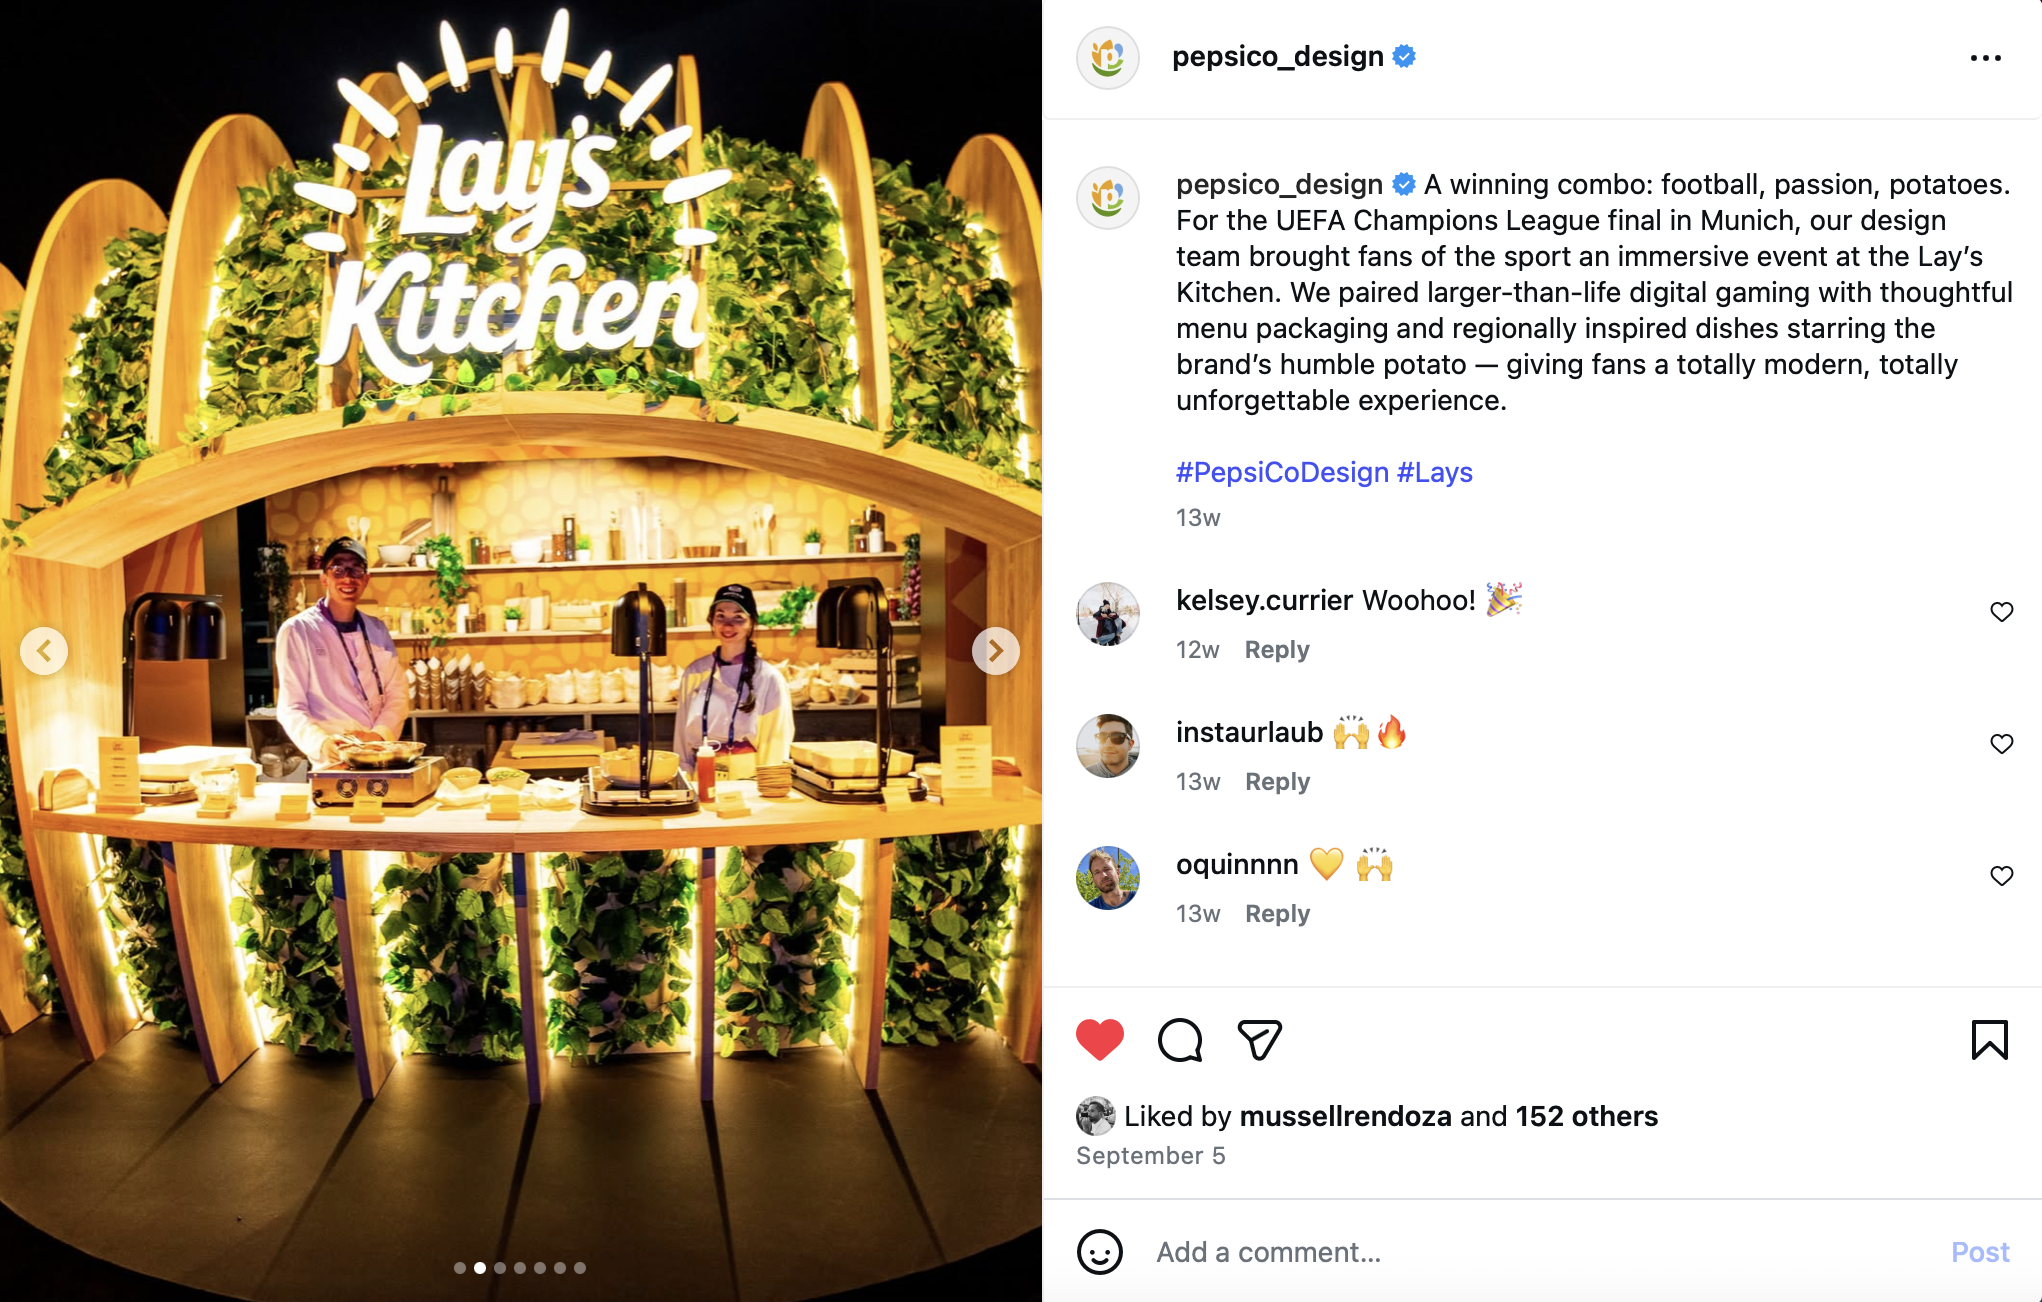This screenshot has height=1302, width=2042.
Task: Open more options three-dot menu
Action: pyautogui.click(x=1986, y=58)
